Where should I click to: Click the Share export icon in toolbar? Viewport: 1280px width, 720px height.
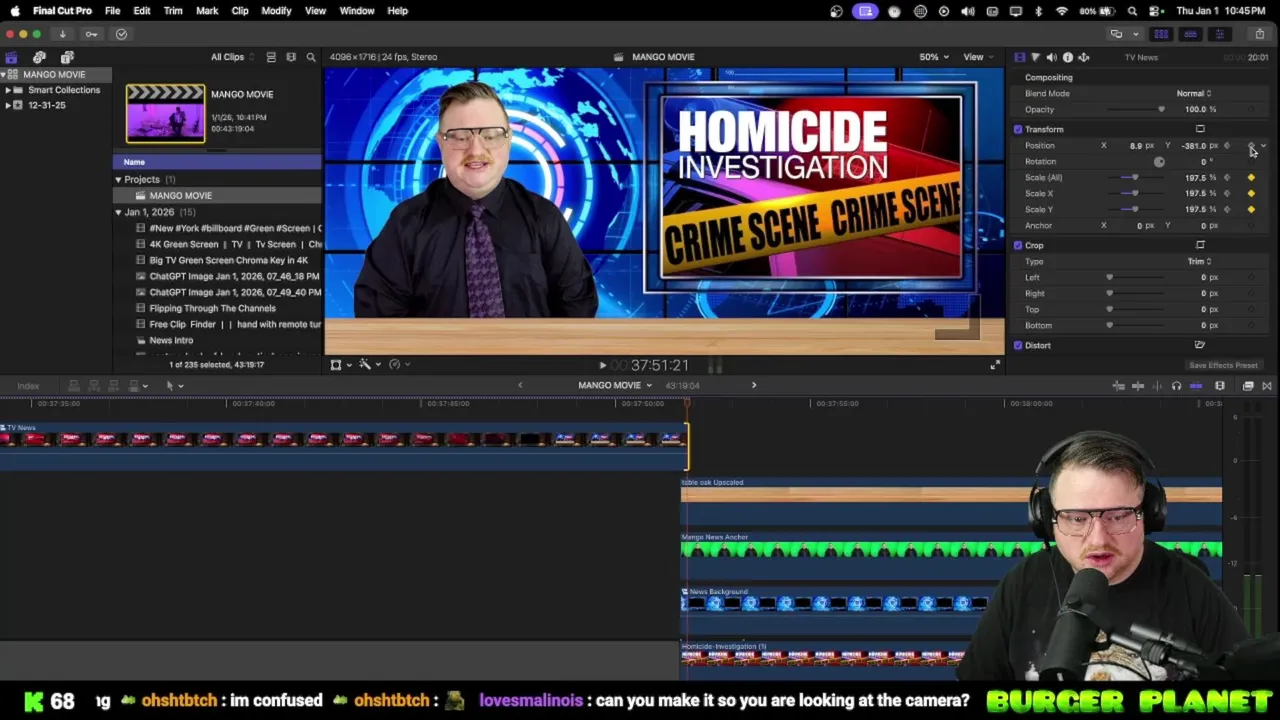coord(1259,34)
